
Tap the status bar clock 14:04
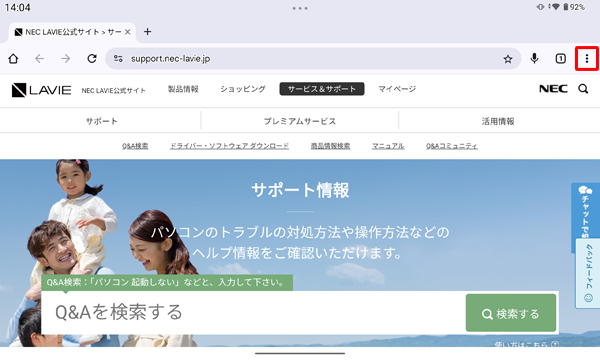17,7
